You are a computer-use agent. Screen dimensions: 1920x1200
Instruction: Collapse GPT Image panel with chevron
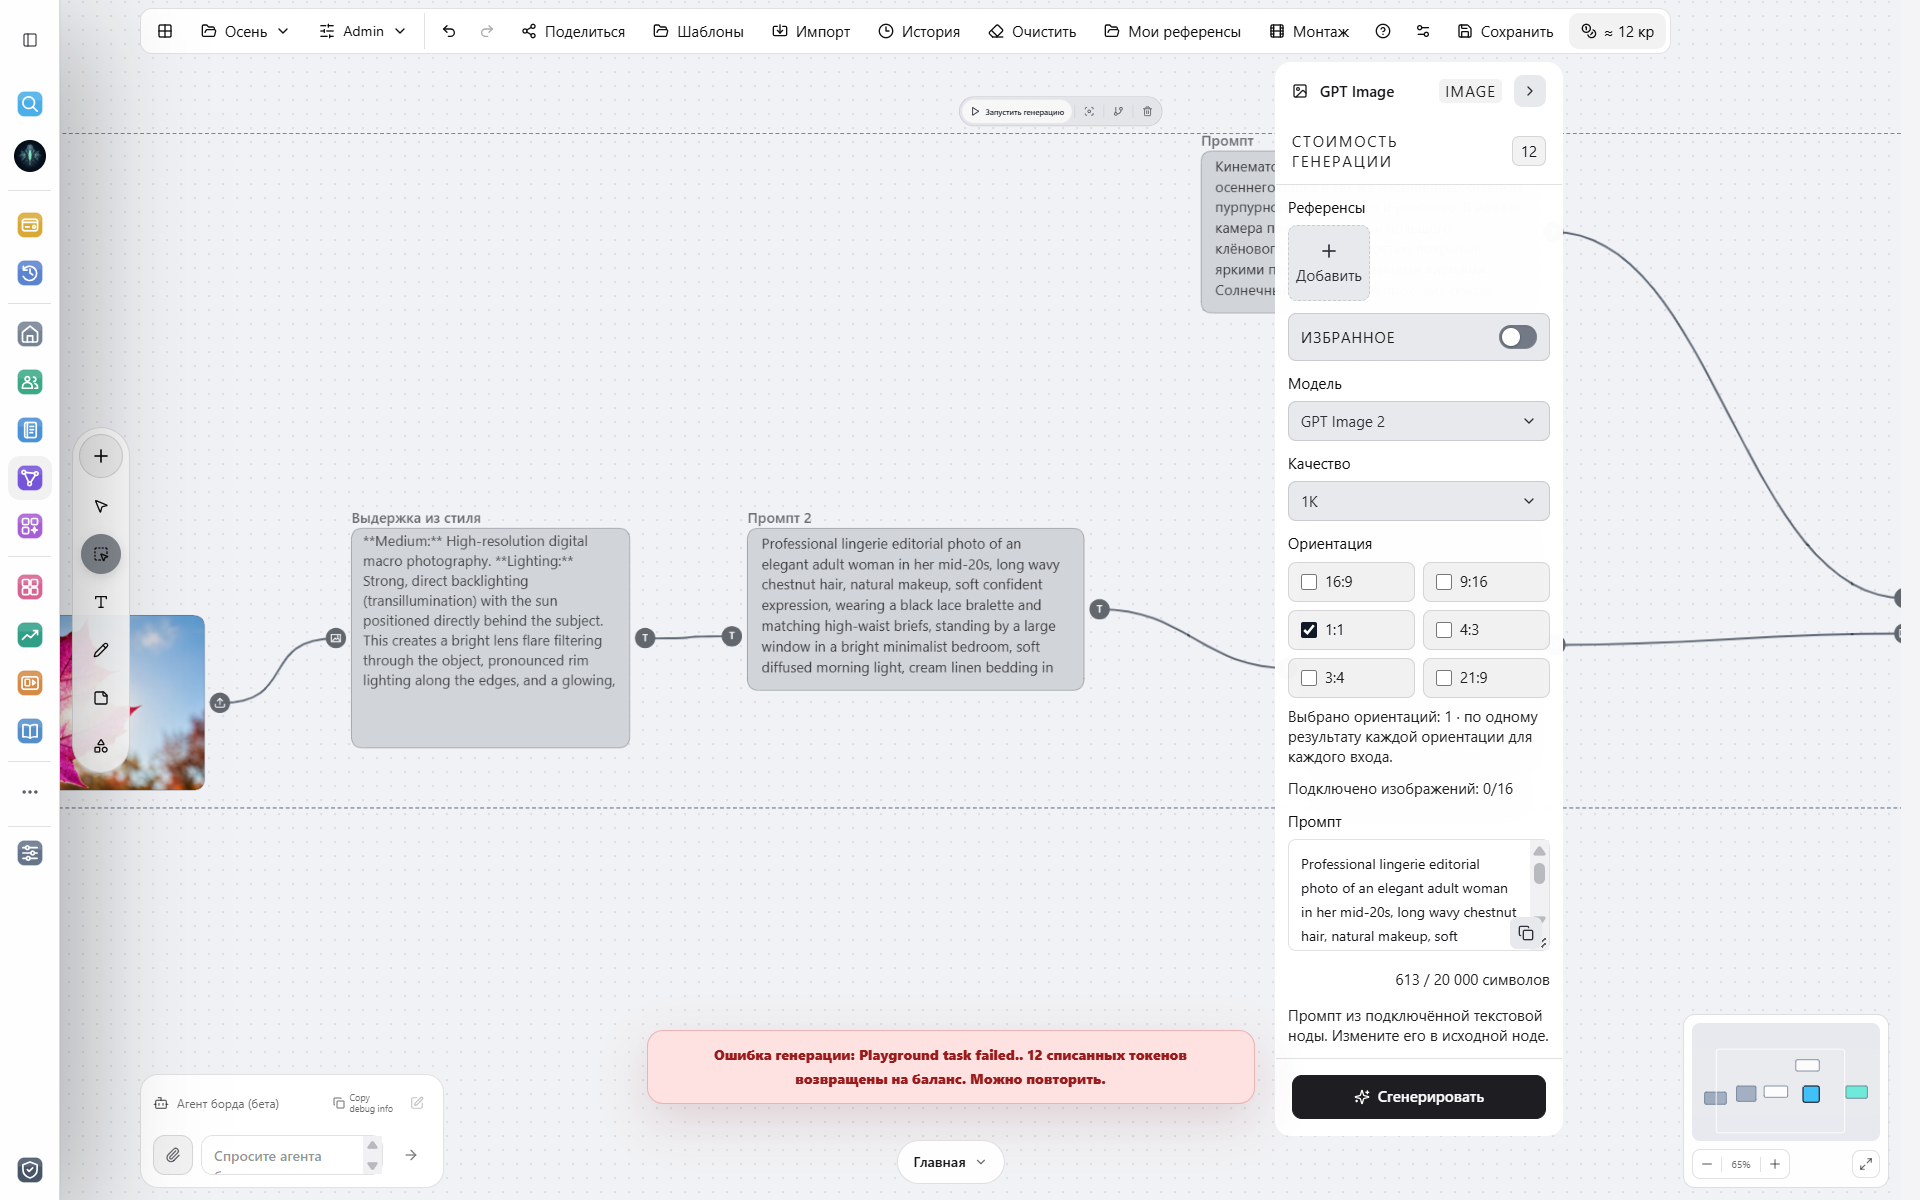[1529, 91]
